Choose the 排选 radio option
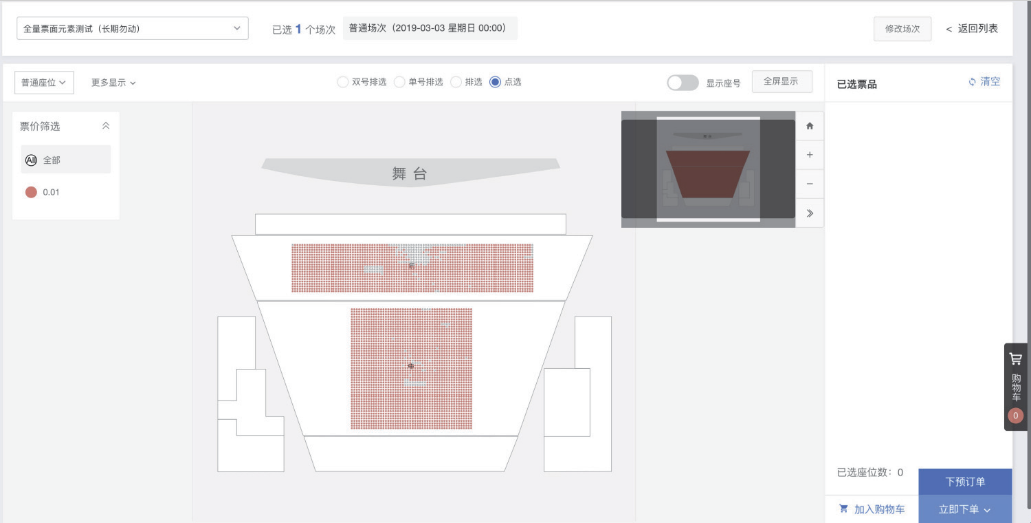This screenshot has width=1031, height=523. tap(456, 82)
